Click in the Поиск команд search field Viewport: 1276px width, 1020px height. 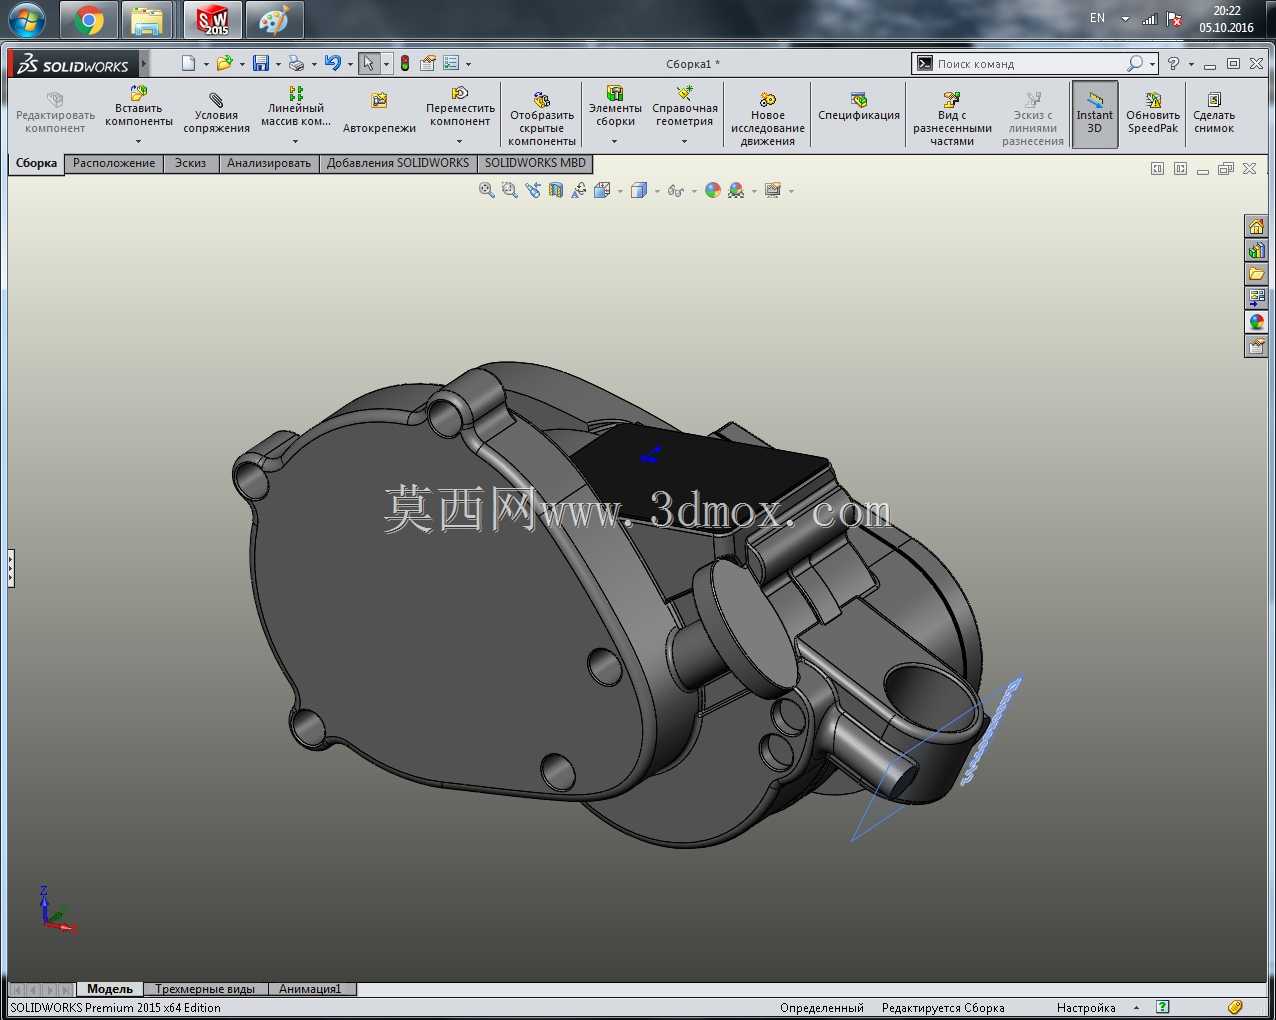pyautogui.click(x=1028, y=64)
